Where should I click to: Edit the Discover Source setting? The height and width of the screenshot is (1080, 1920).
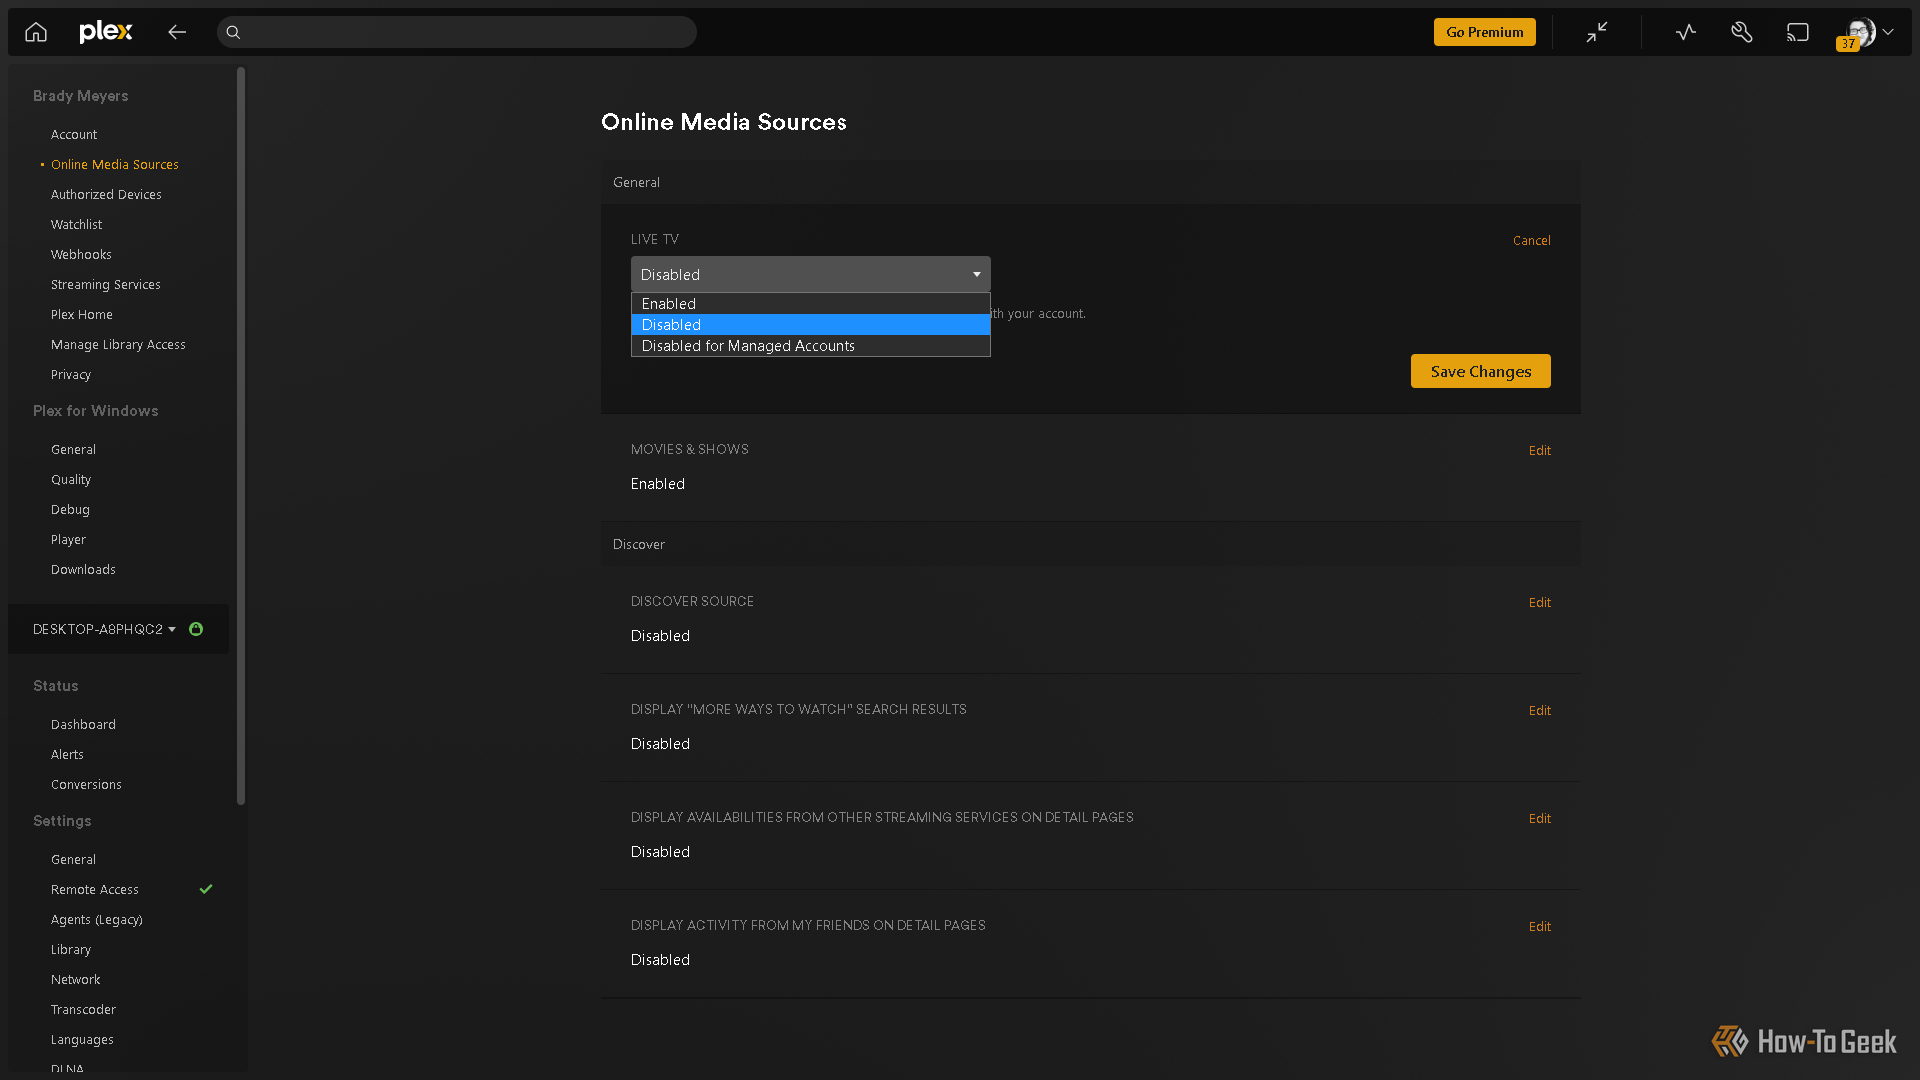pos(1539,603)
